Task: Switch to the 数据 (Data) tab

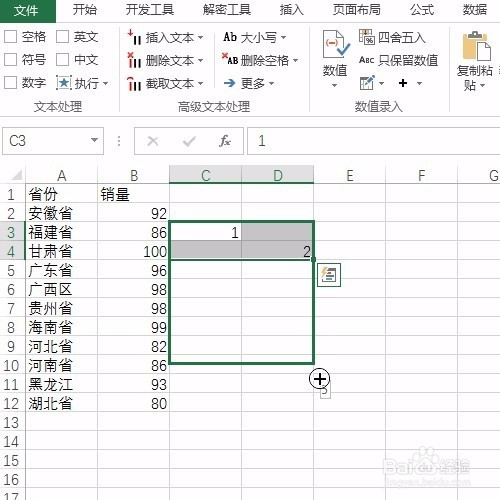Action: click(475, 10)
